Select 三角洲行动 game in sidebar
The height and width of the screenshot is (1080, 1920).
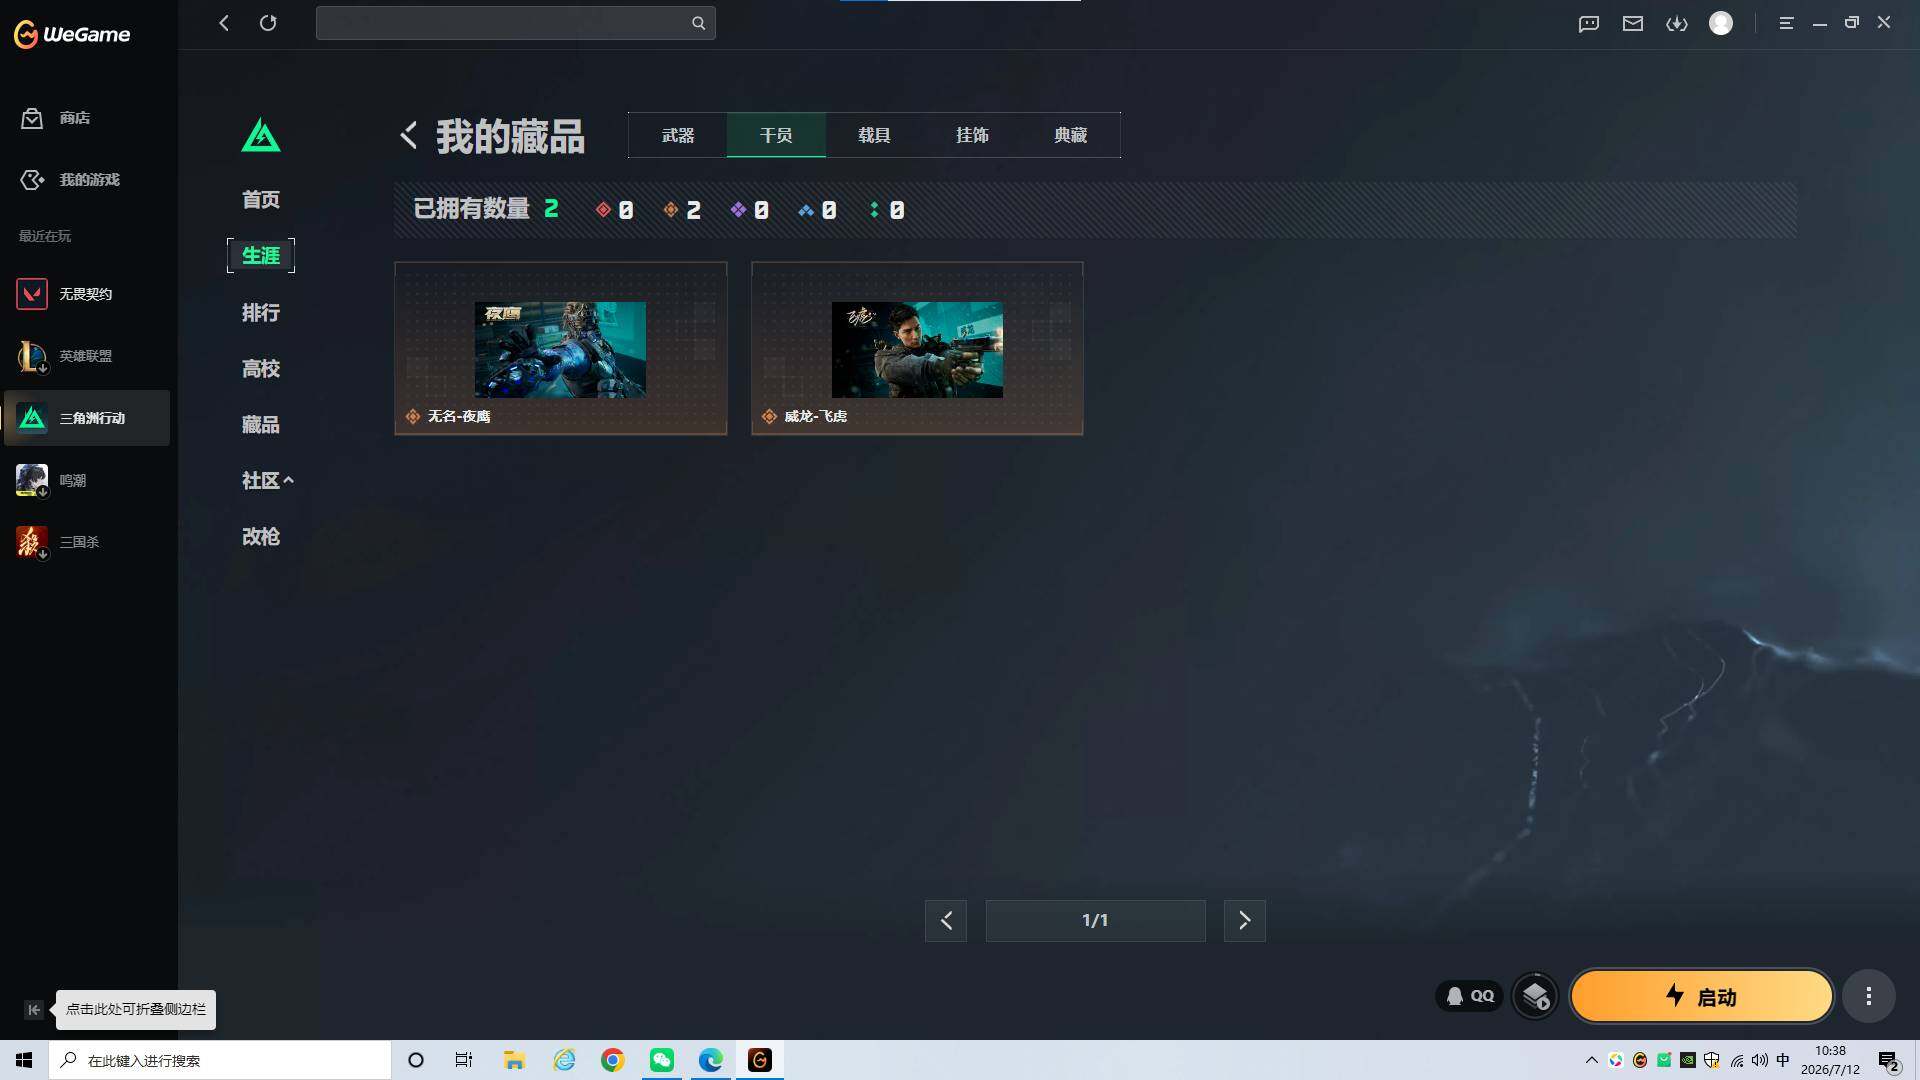tap(86, 418)
